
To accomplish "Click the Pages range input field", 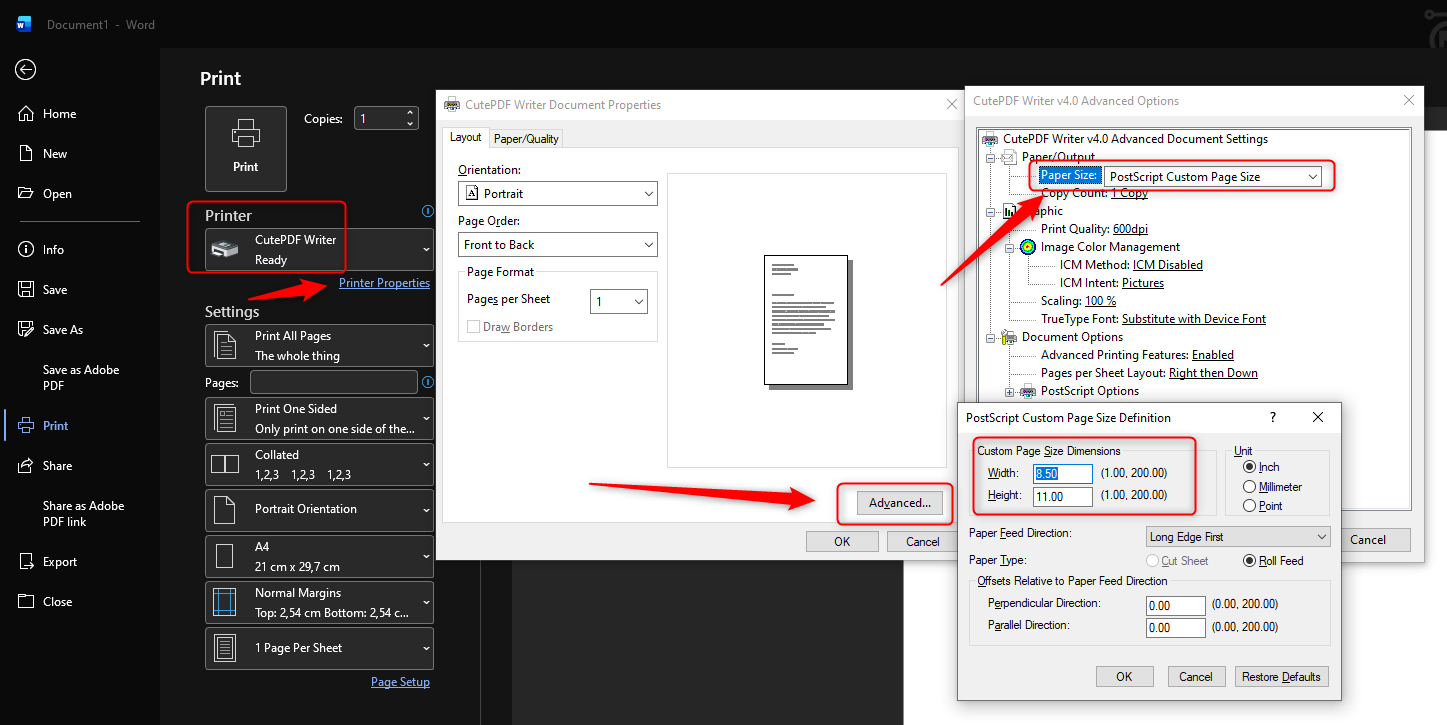I will click(334, 382).
